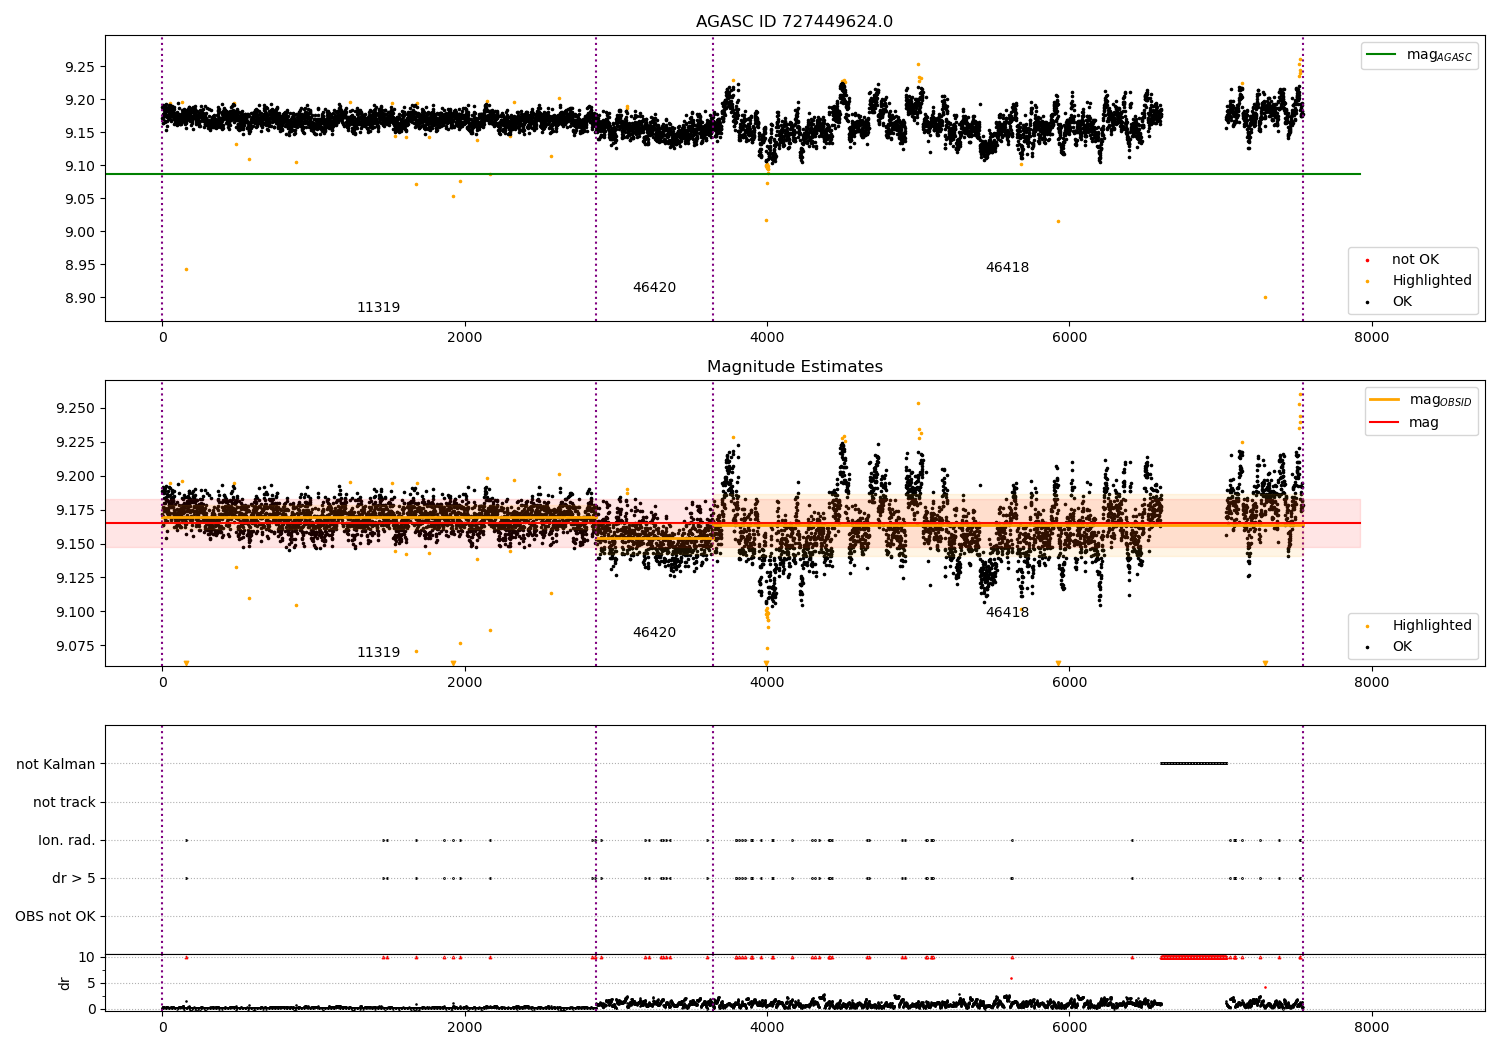Click the "9.00" tick on the top plot's y-axis
The width and height of the screenshot is (1500, 1050).
[x=80, y=232]
